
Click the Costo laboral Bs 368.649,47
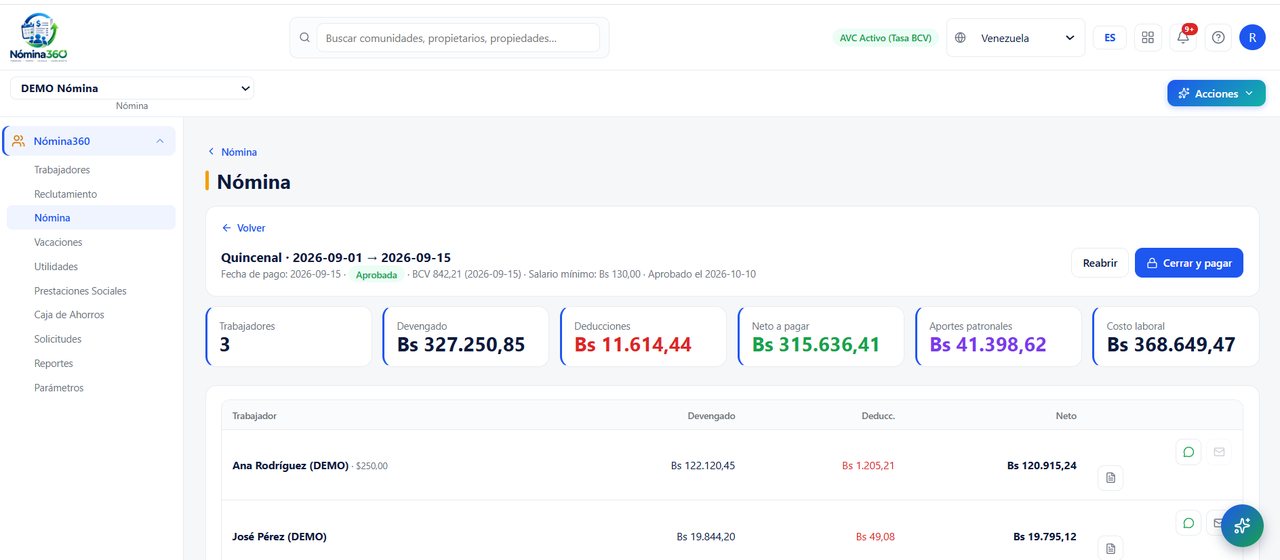pyautogui.click(x=1171, y=345)
